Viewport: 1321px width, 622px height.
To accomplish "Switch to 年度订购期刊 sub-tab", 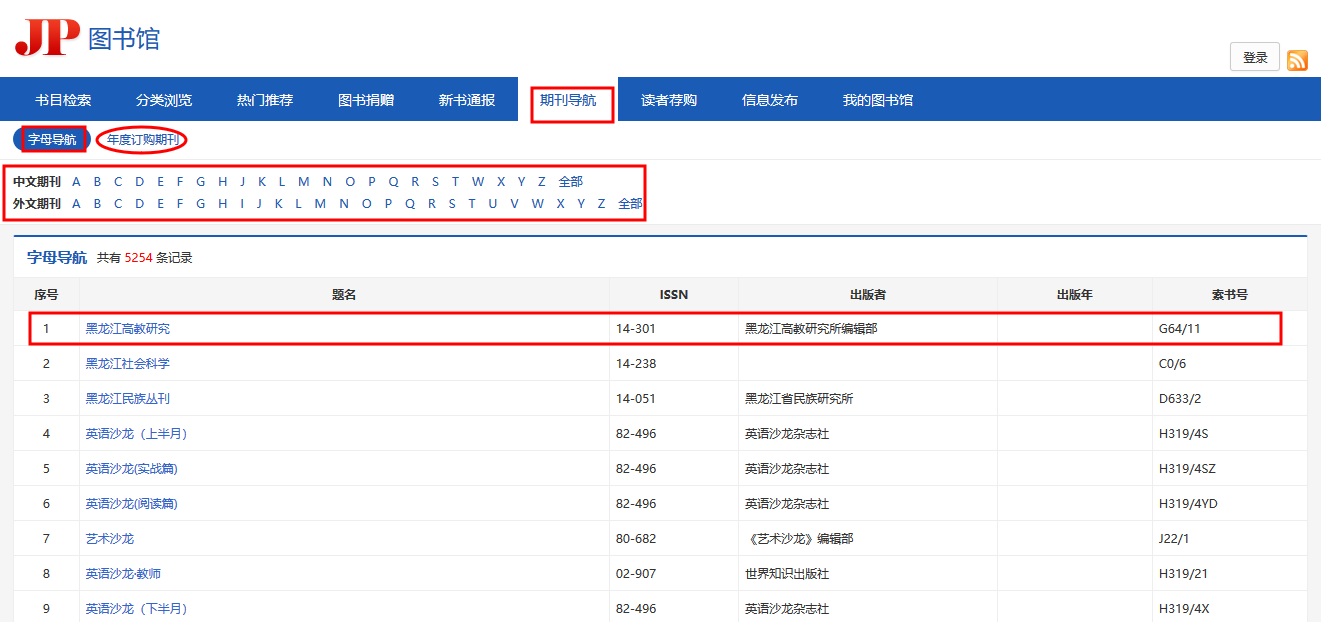I will [x=143, y=140].
